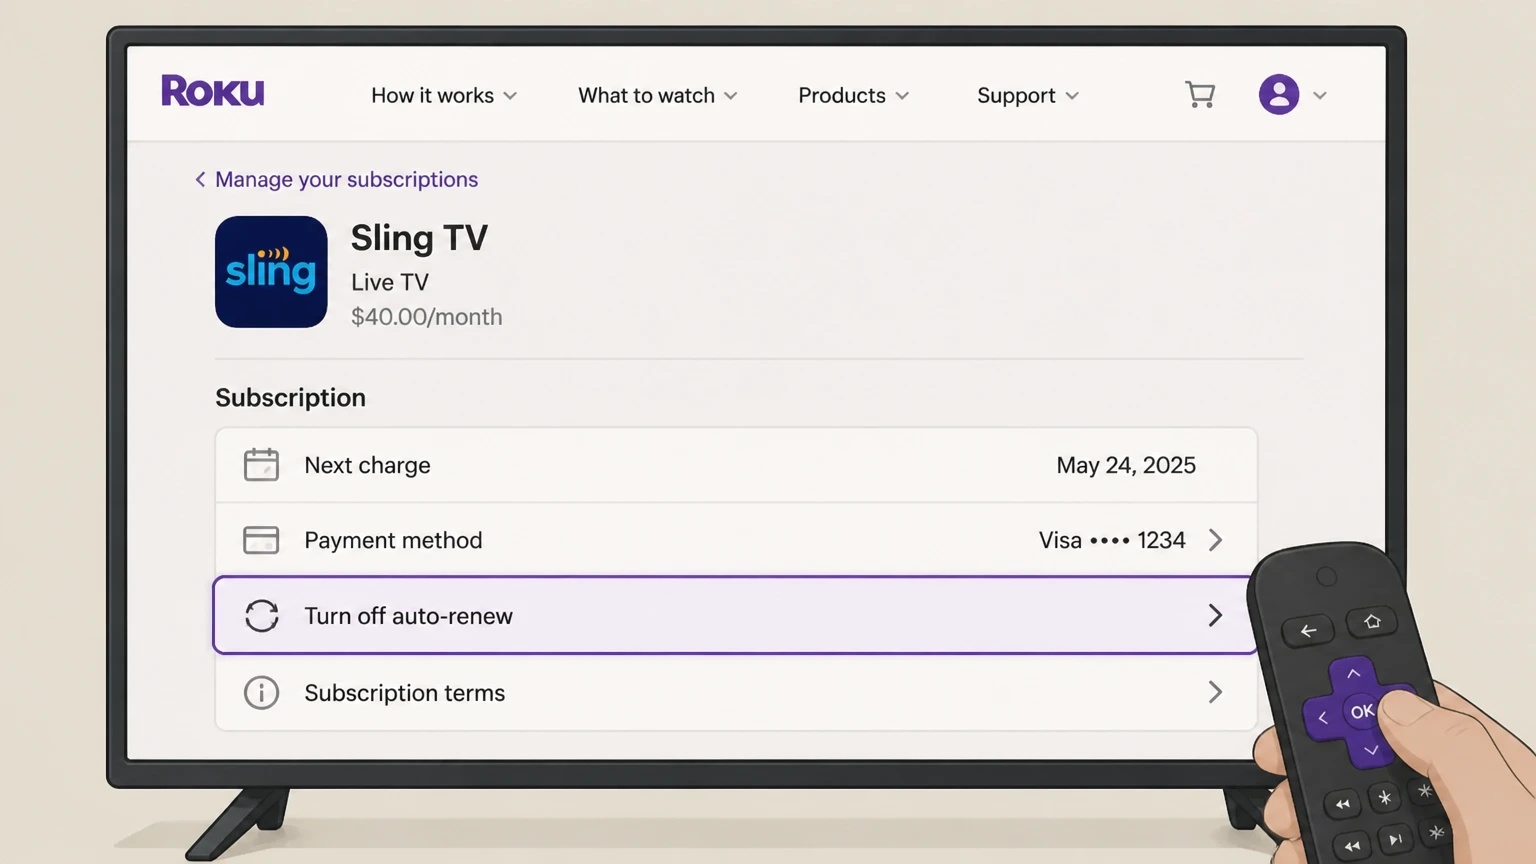Tap the remote's OK button
The width and height of the screenshot is (1536, 864).
pyautogui.click(x=1362, y=712)
